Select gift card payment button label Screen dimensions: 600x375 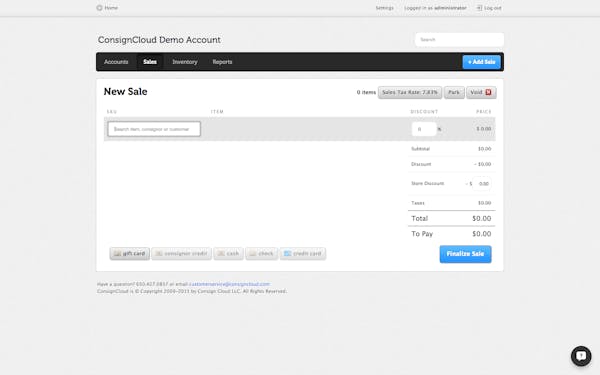pos(134,253)
